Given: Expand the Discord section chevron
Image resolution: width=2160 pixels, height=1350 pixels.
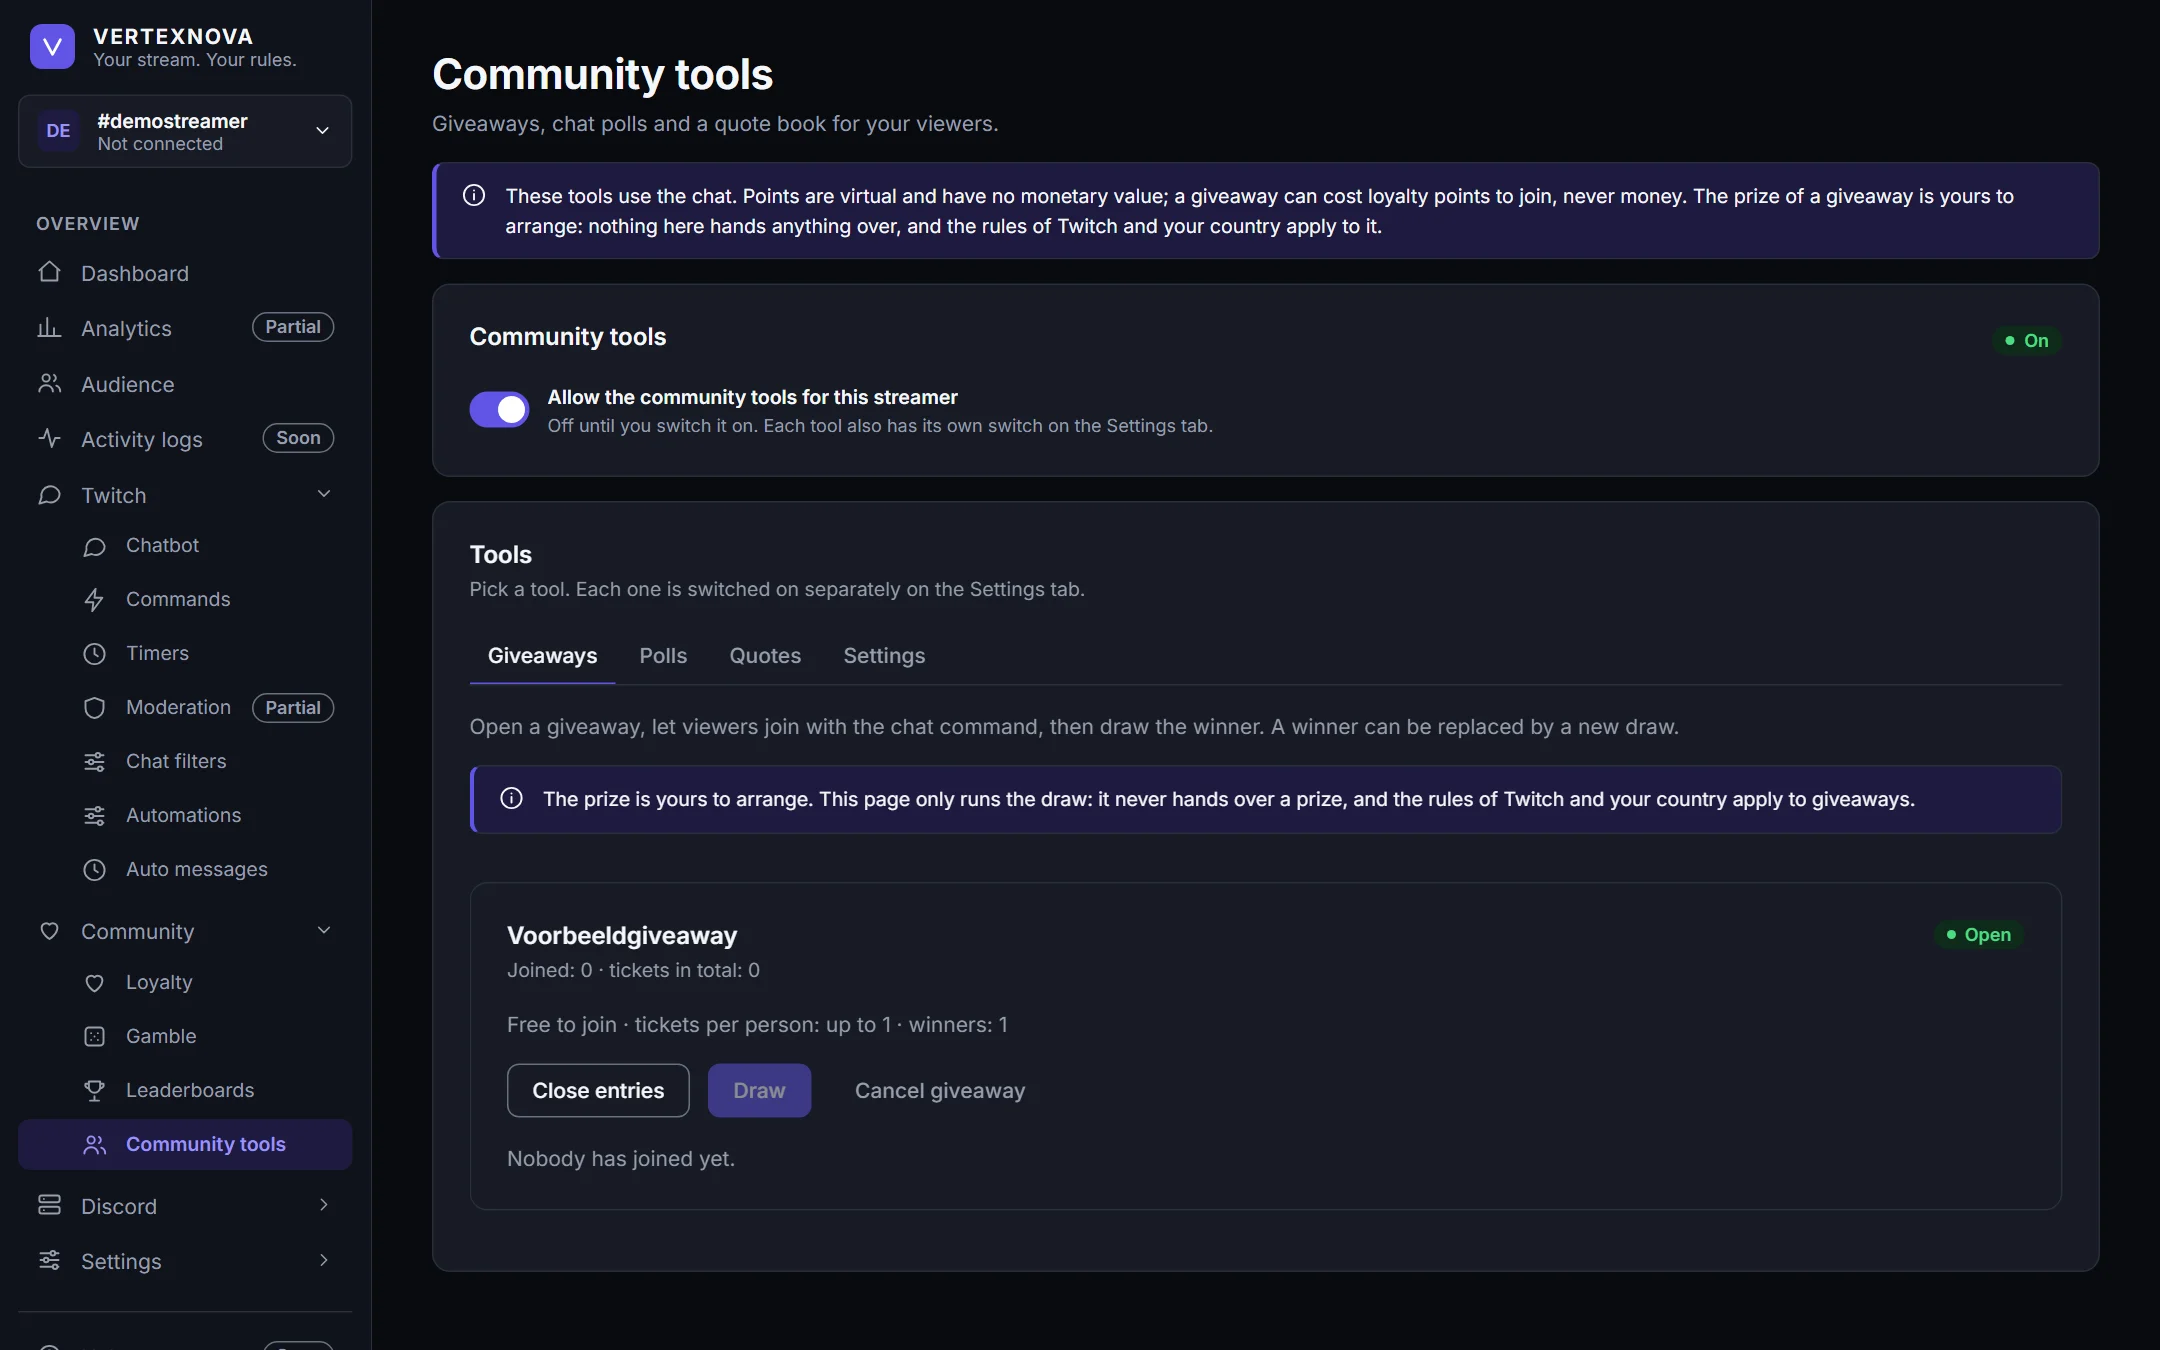Looking at the screenshot, I should (x=324, y=1205).
